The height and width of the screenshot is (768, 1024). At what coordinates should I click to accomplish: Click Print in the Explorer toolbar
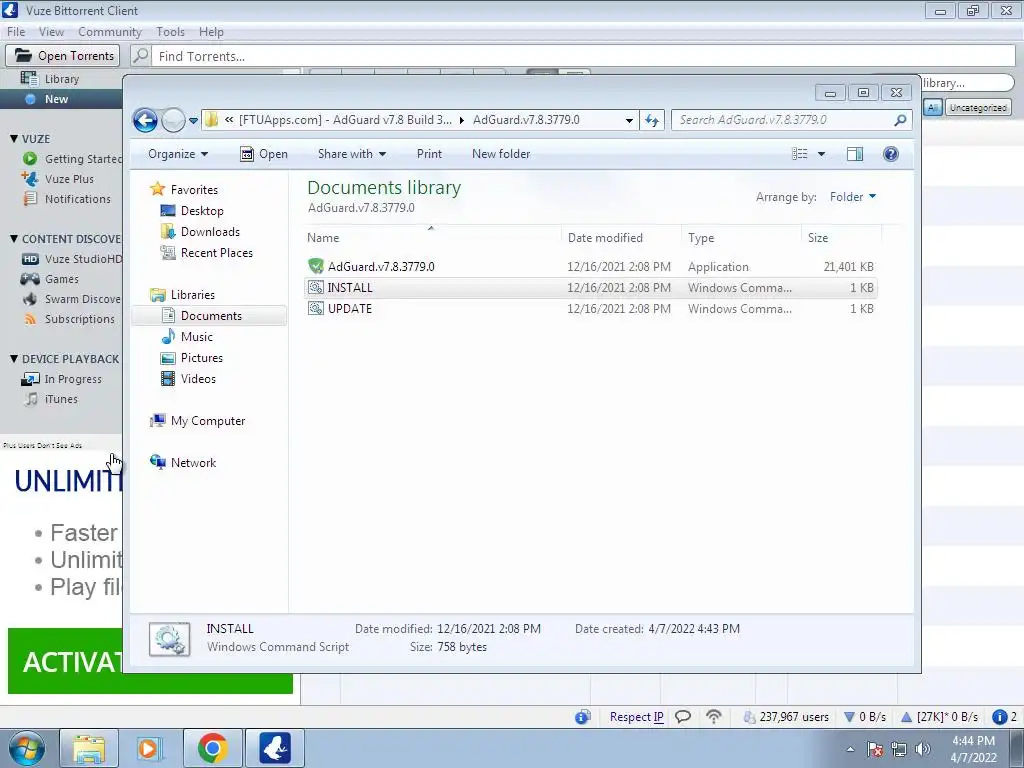[x=429, y=154]
